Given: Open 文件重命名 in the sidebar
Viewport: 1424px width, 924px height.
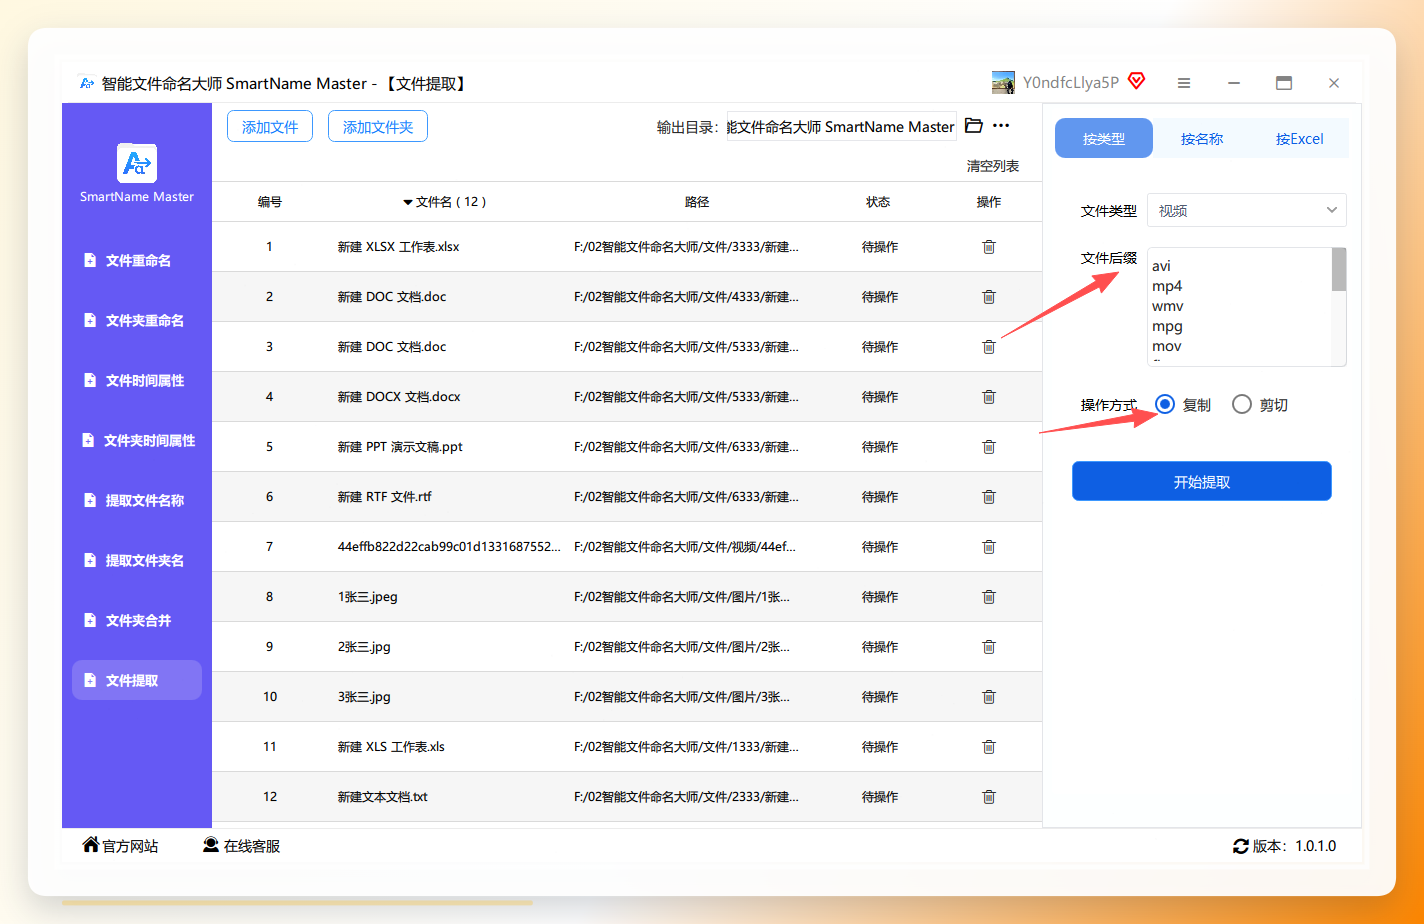Looking at the screenshot, I should (x=137, y=260).
